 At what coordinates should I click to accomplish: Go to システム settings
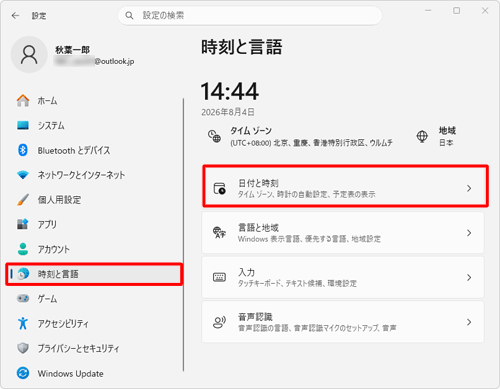pyautogui.click(x=94, y=125)
